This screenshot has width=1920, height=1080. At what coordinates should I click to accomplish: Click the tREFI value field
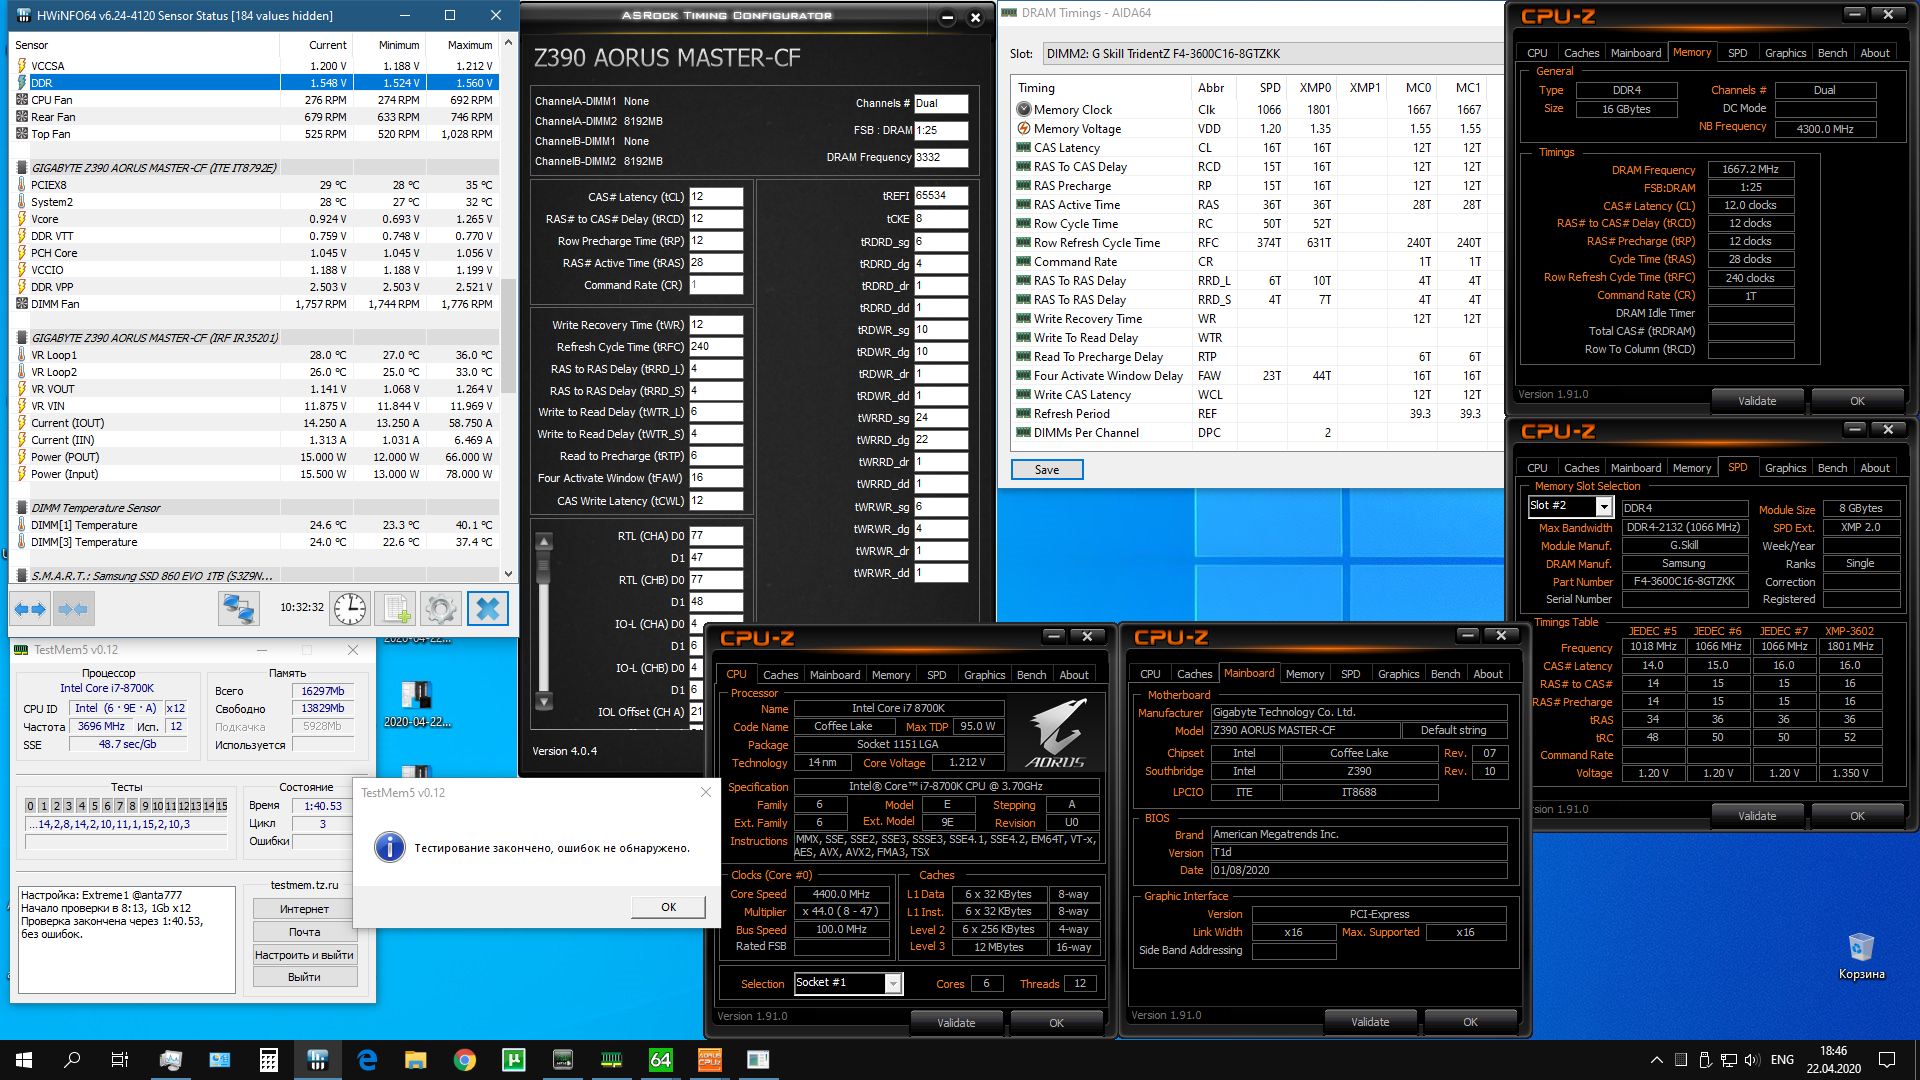point(940,196)
